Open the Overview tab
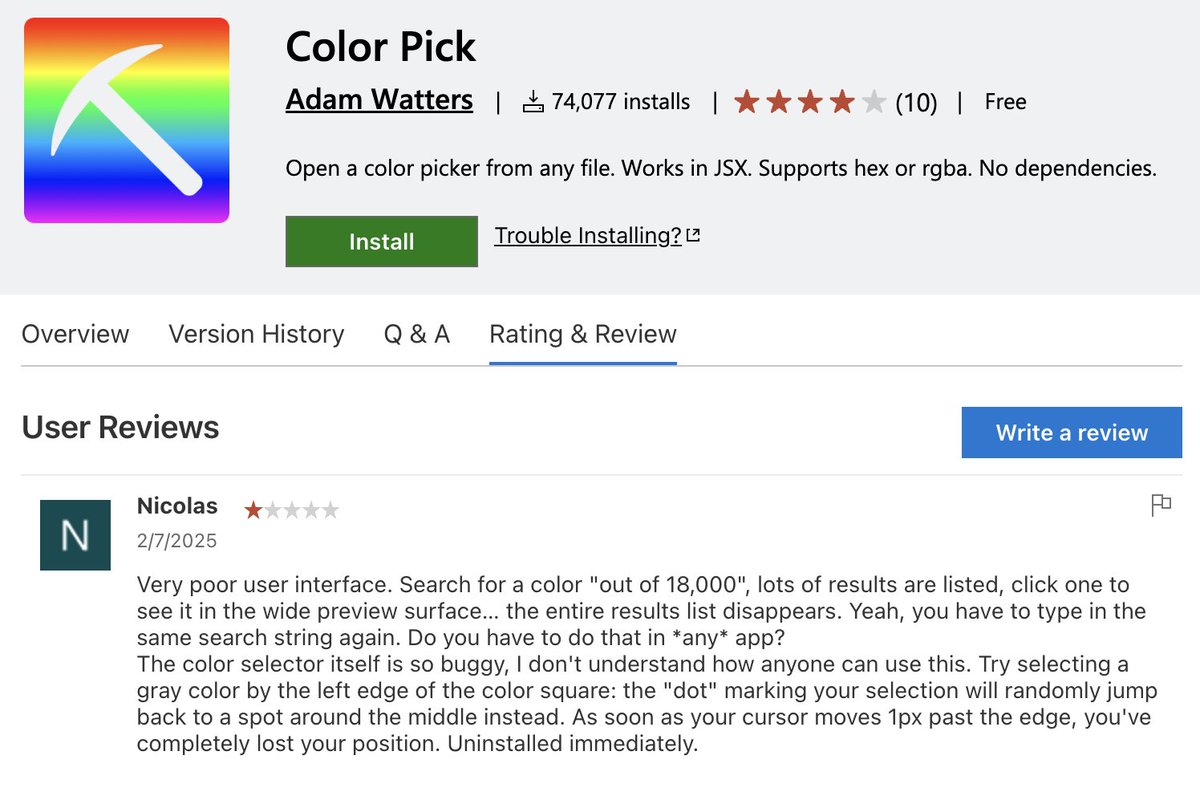This screenshot has height=788, width=1200. click(75, 334)
